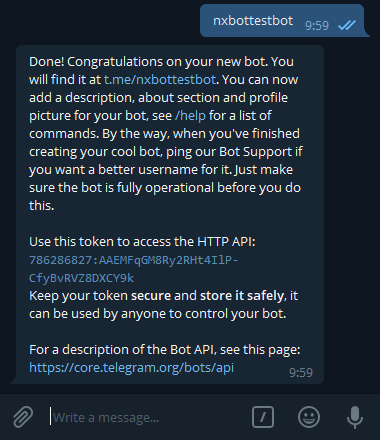Viewport: 380px width, 440px height.
Task: Click the 'For a description of the Bot API' line
Action: tap(165, 350)
